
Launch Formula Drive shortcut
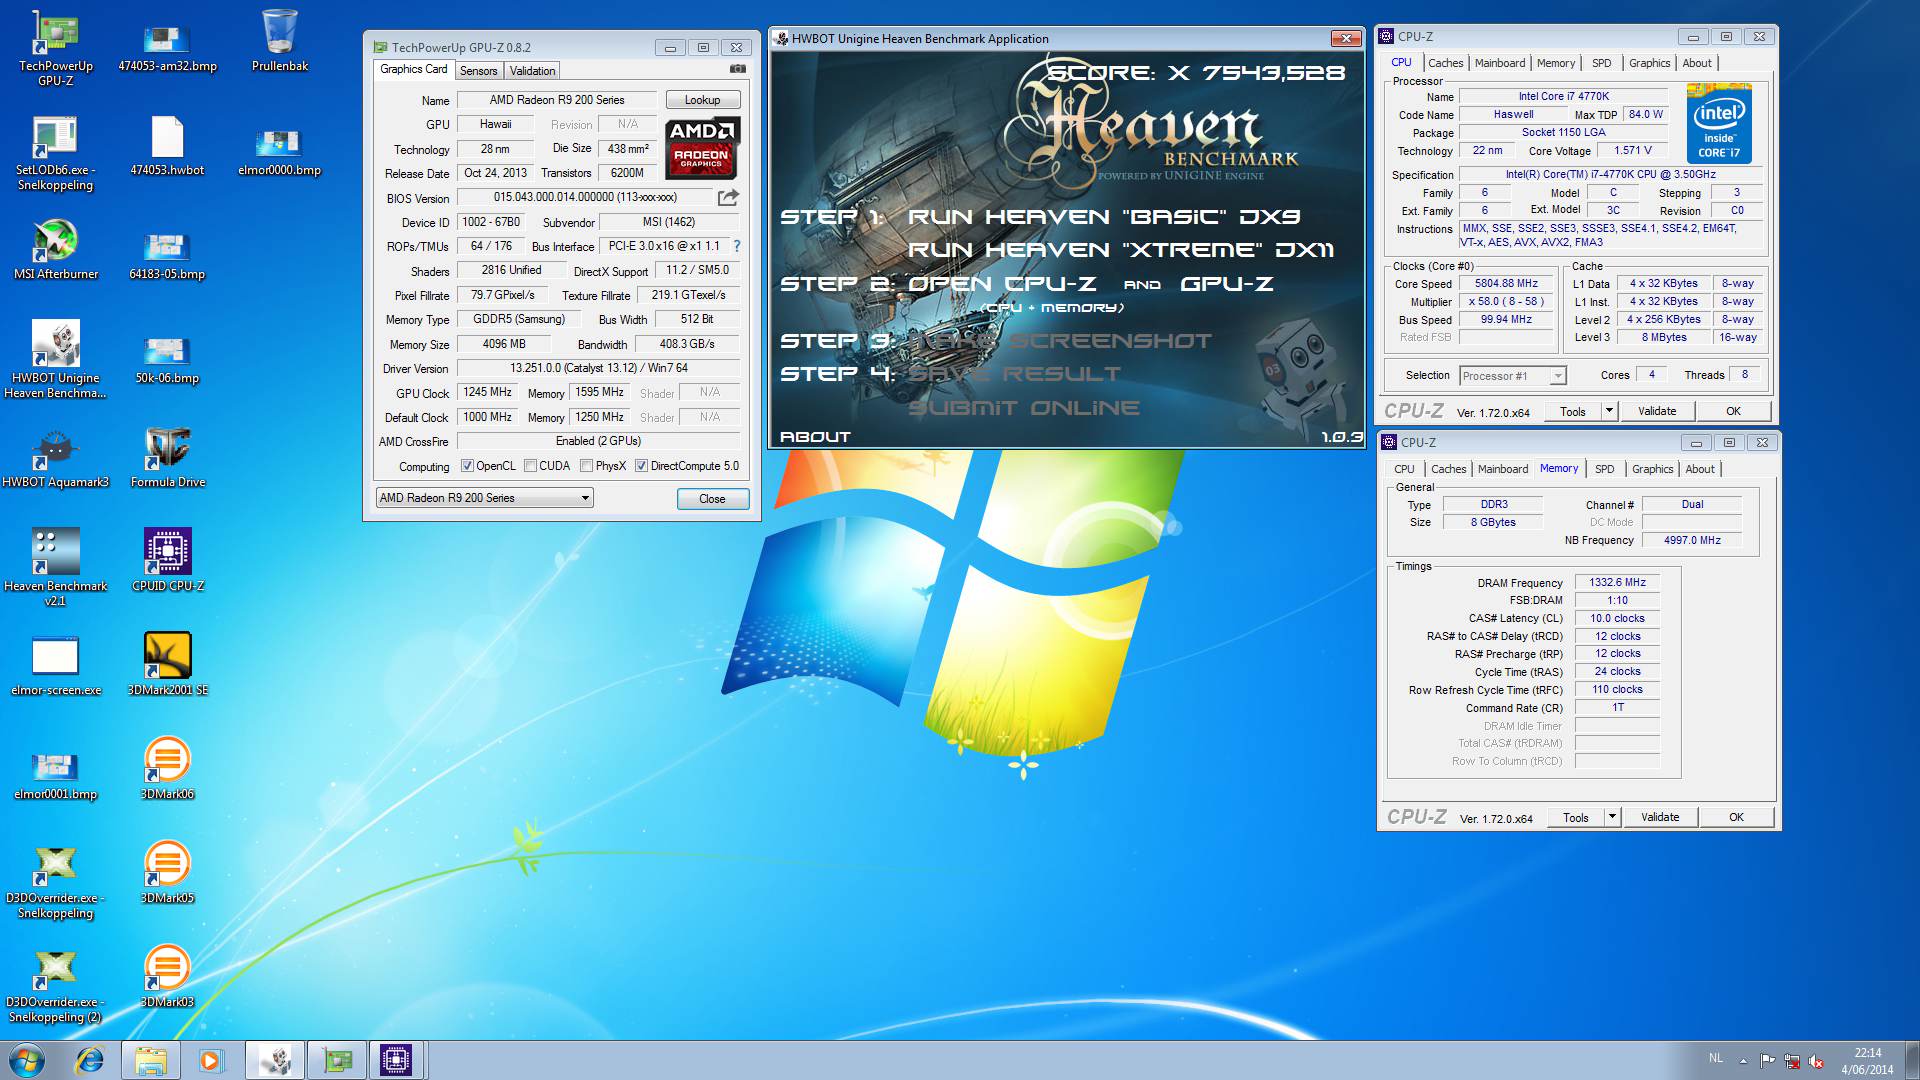[167, 458]
